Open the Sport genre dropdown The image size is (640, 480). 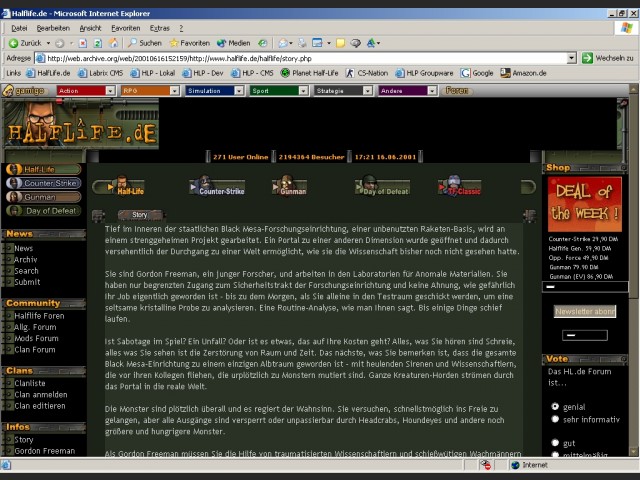pyautogui.click(x=279, y=91)
